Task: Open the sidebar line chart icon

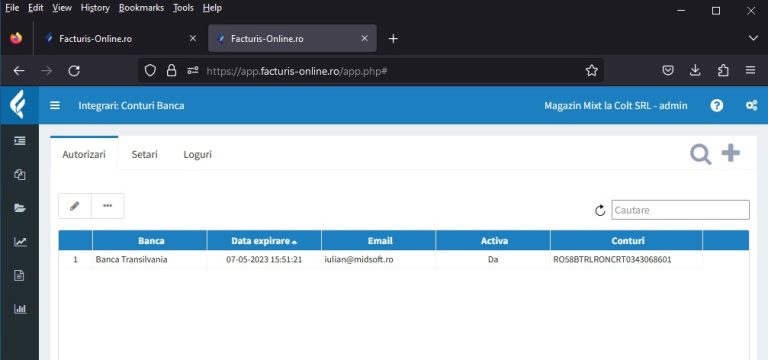Action: (20, 241)
